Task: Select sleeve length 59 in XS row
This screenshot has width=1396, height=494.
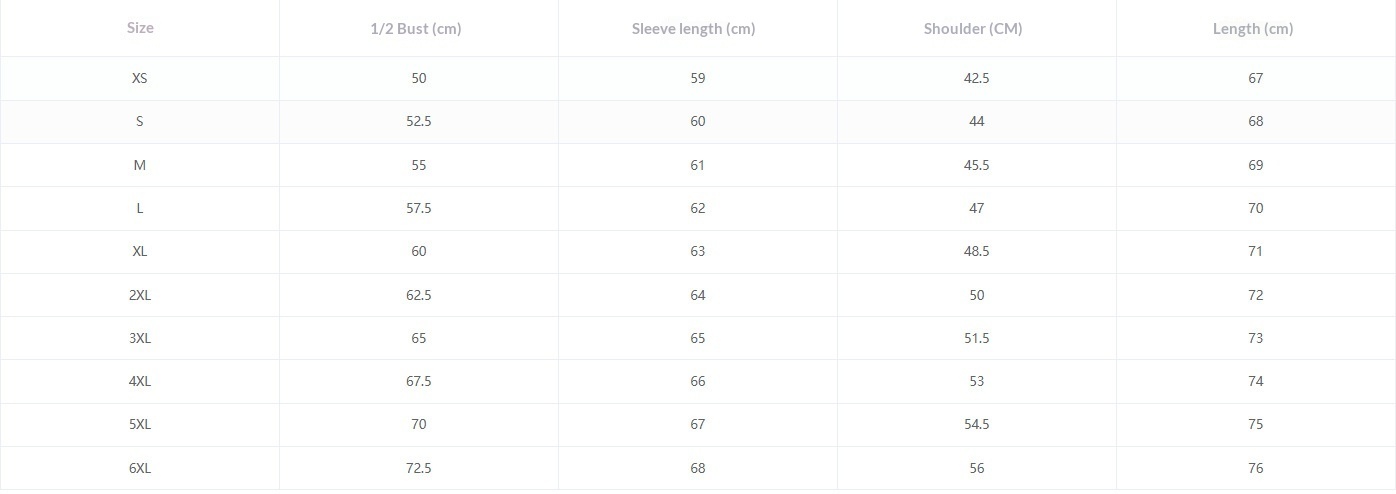Action: point(698,78)
